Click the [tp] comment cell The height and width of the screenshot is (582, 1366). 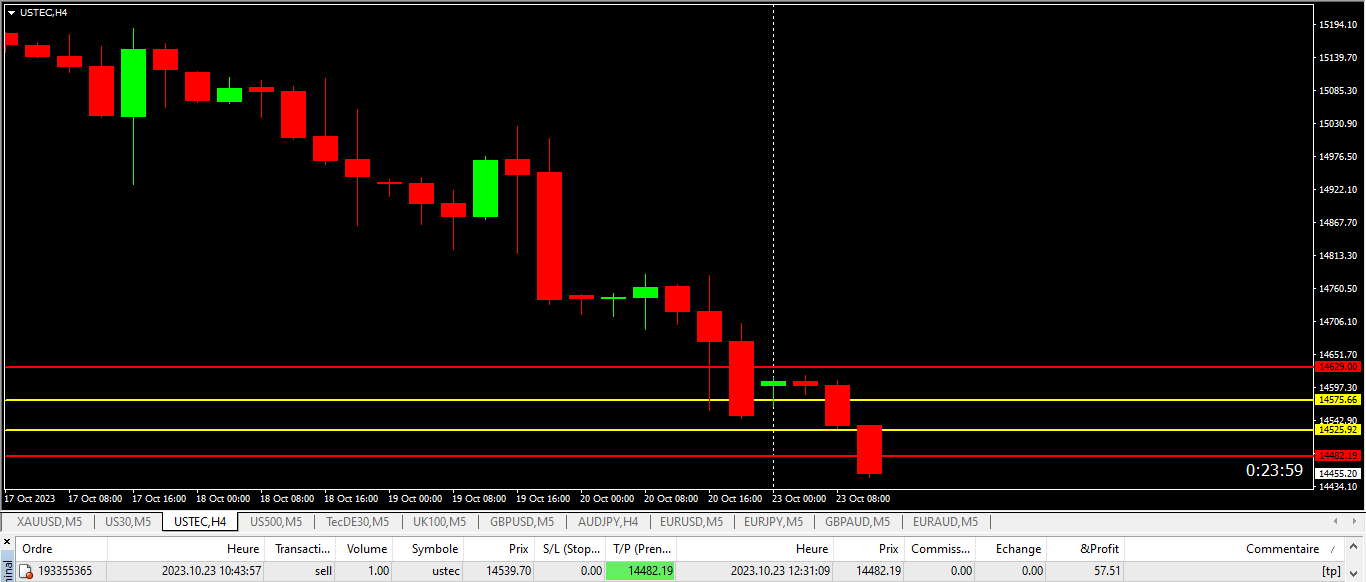click(x=1330, y=571)
